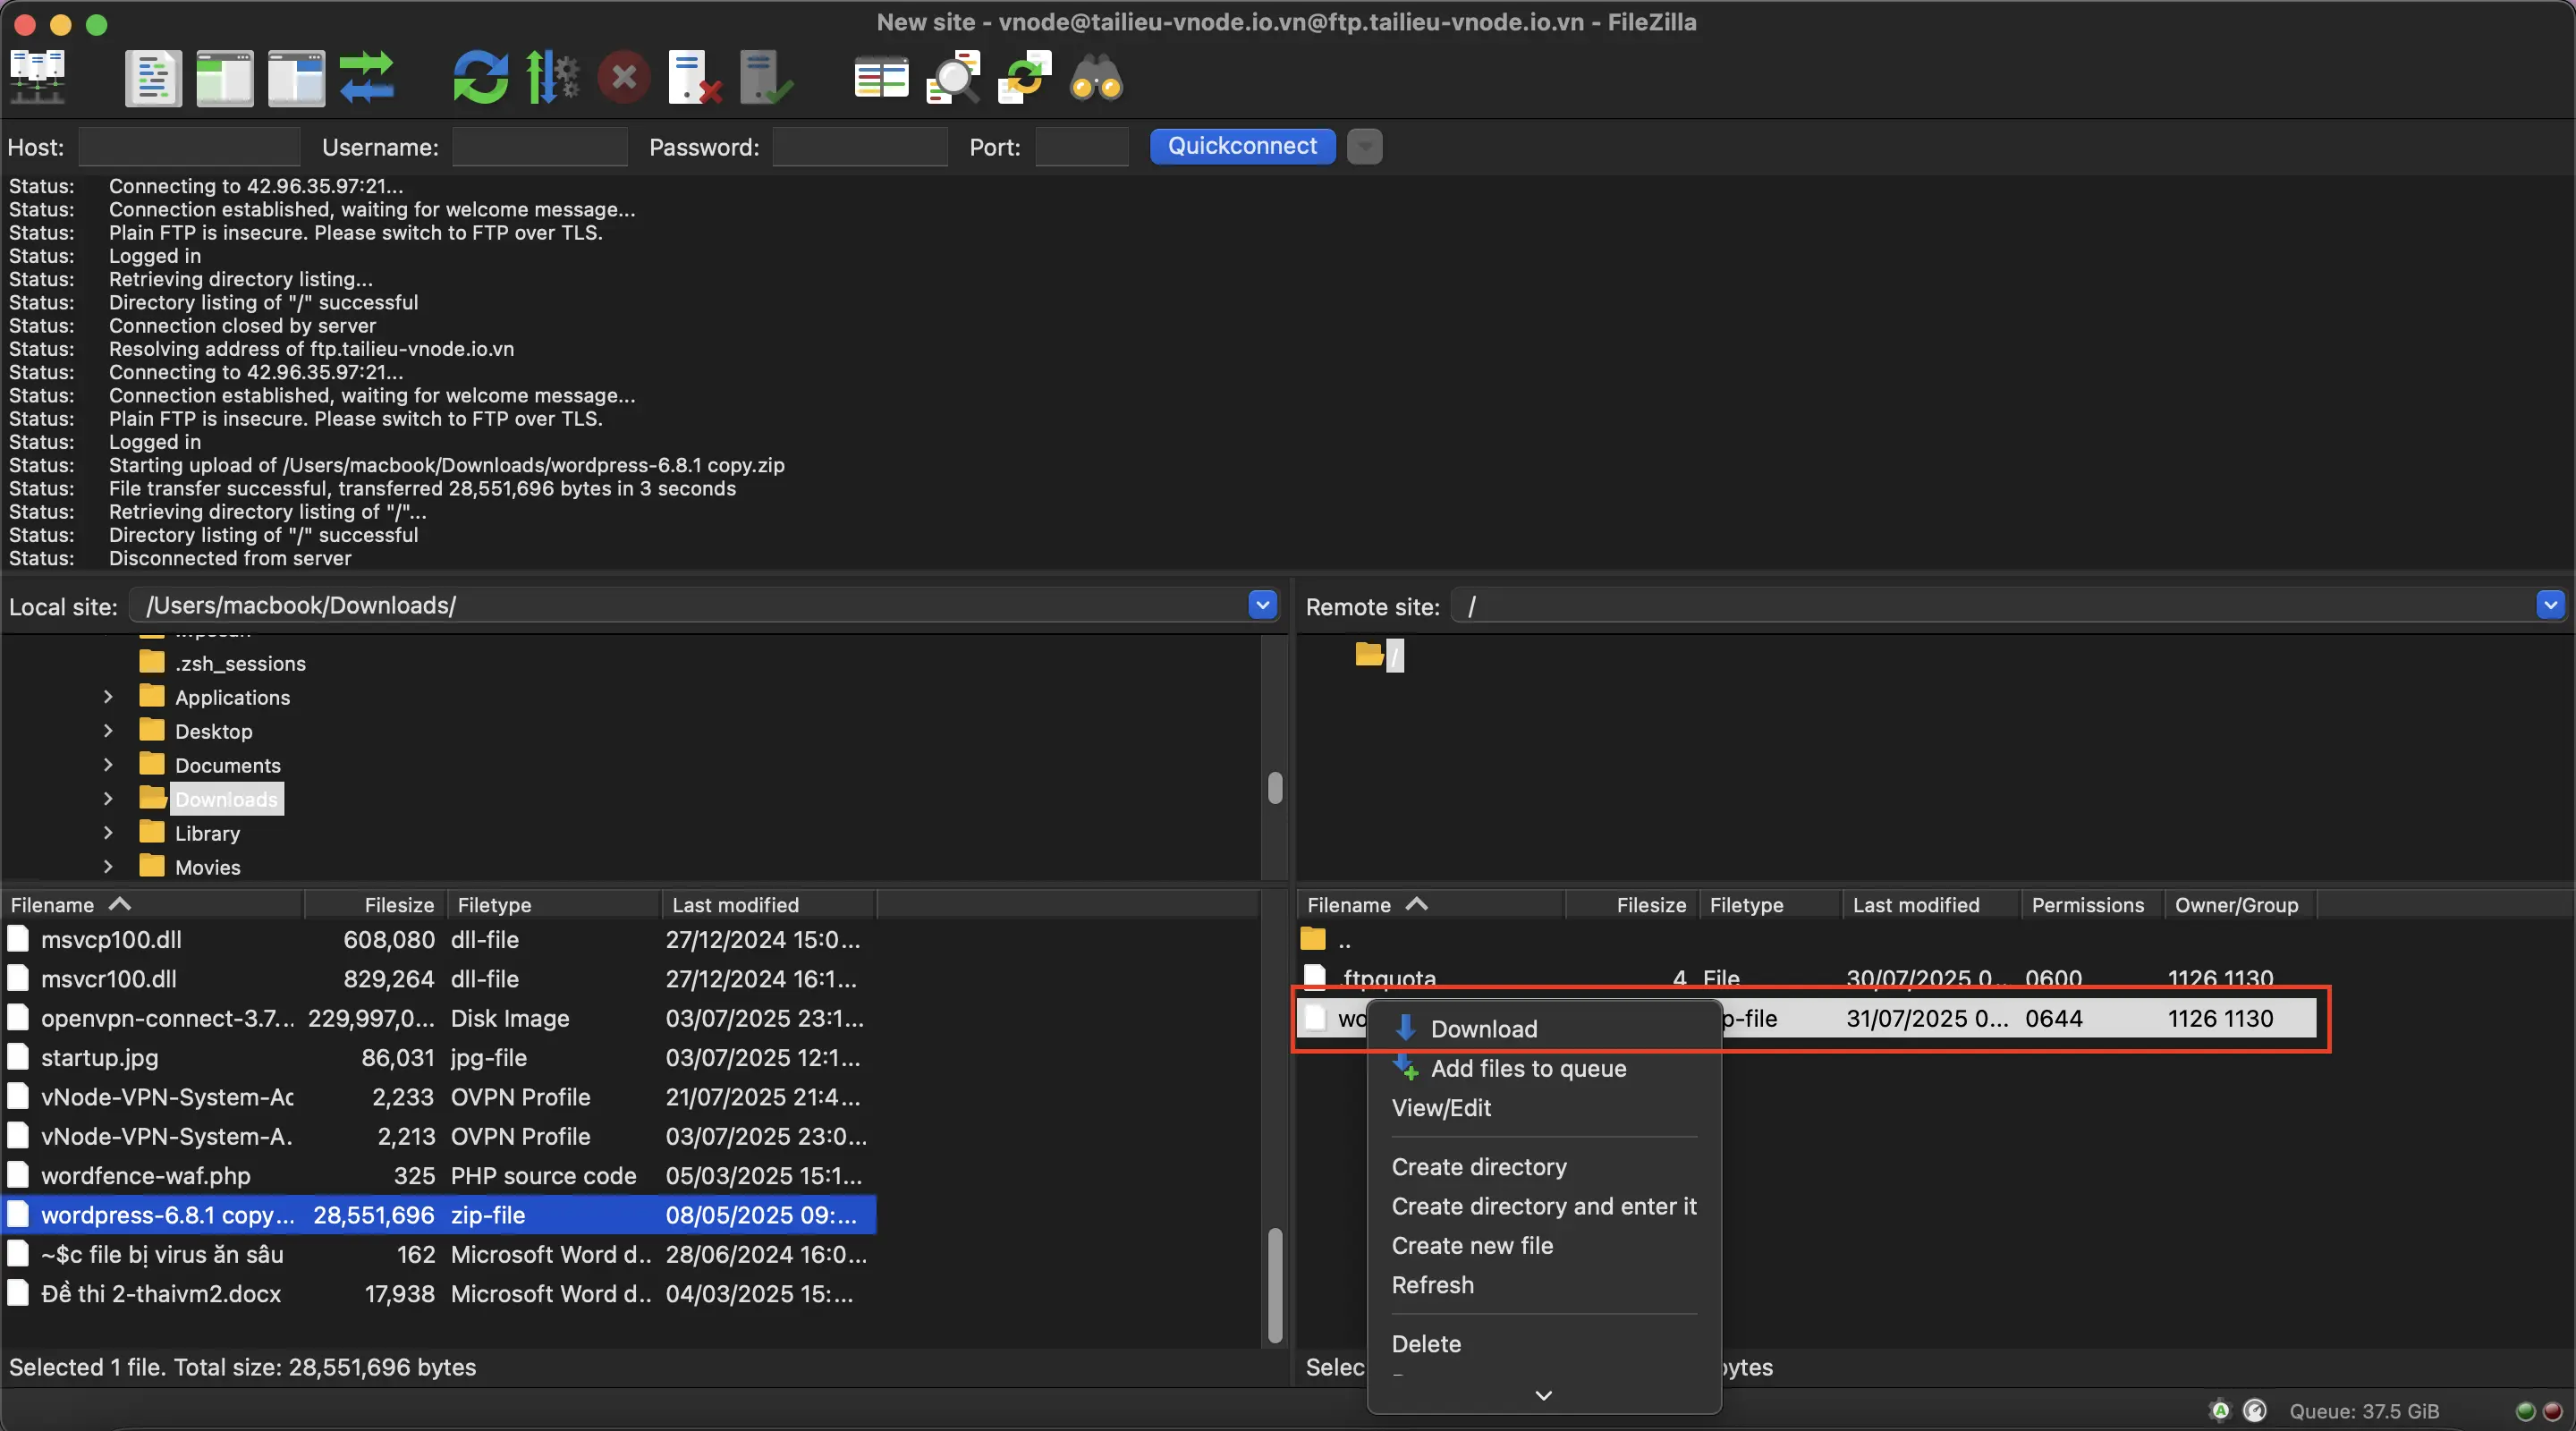Click the Host input field
The height and width of the screenshot is (1431, 2576).
tap(189, 147)
